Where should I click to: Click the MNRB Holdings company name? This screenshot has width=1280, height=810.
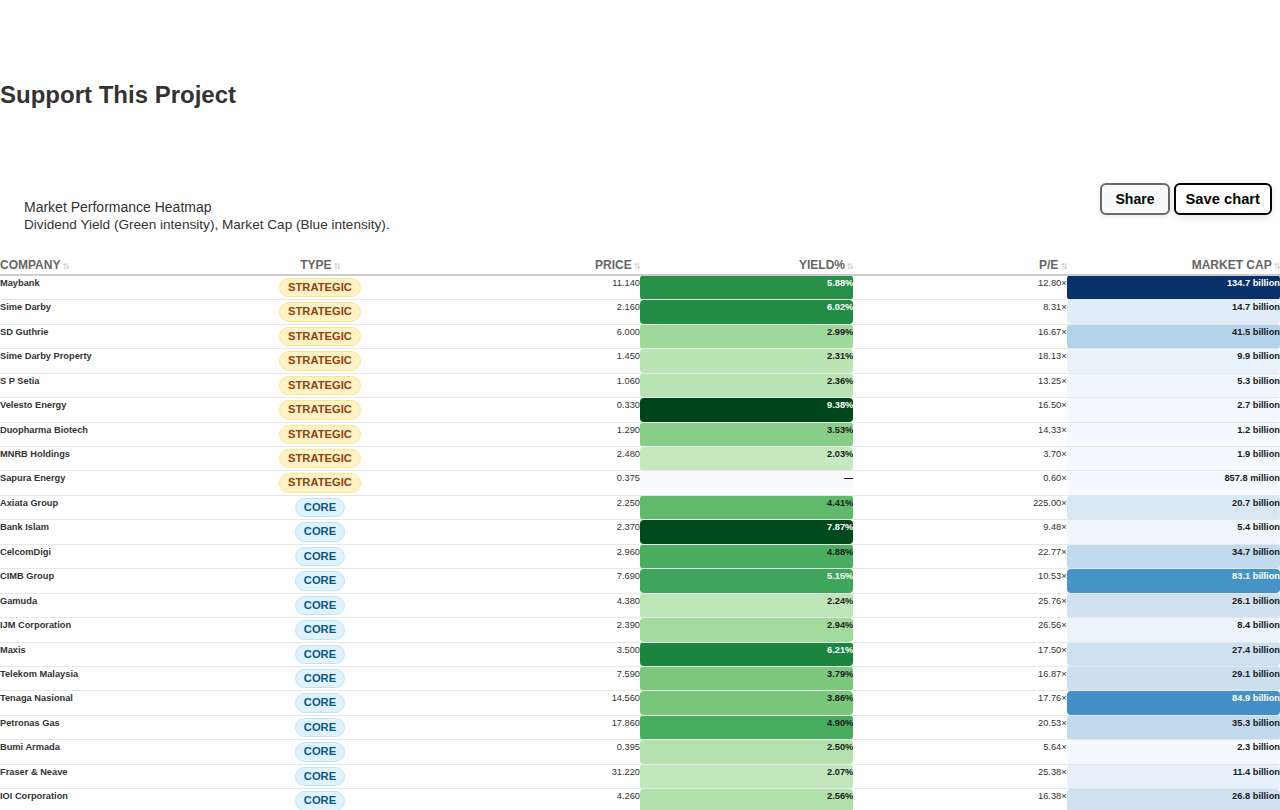coord(35,454)
